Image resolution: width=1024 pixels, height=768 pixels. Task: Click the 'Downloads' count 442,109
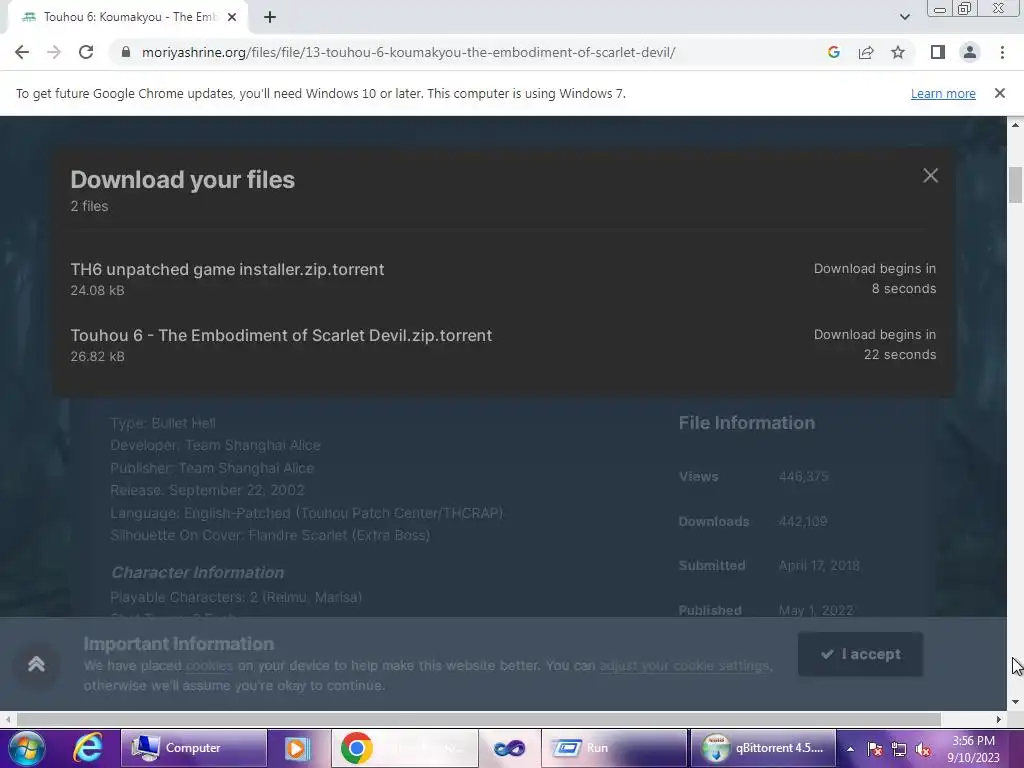pyautogui.click(x=803, y=521)
